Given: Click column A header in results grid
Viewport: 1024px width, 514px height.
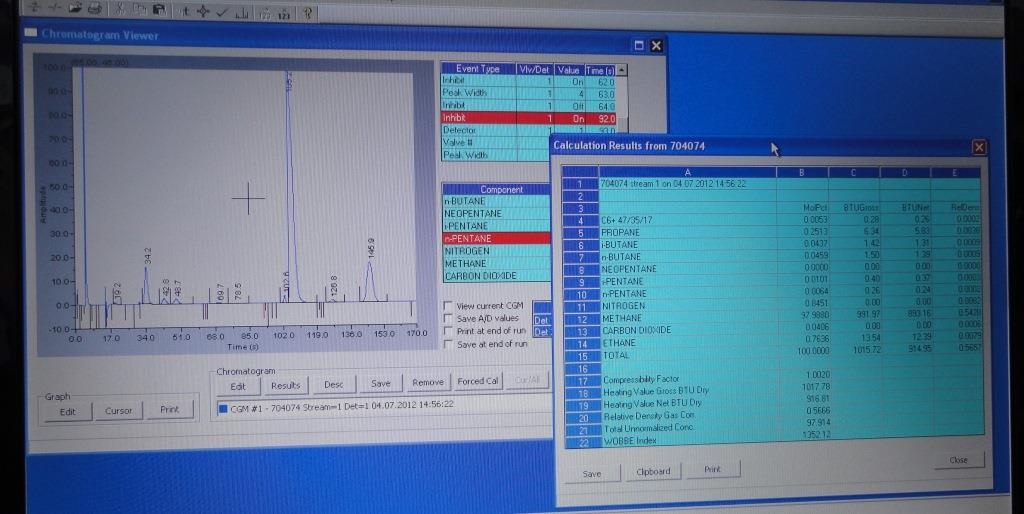Looking at the screenshot, I should coord(688,172).
